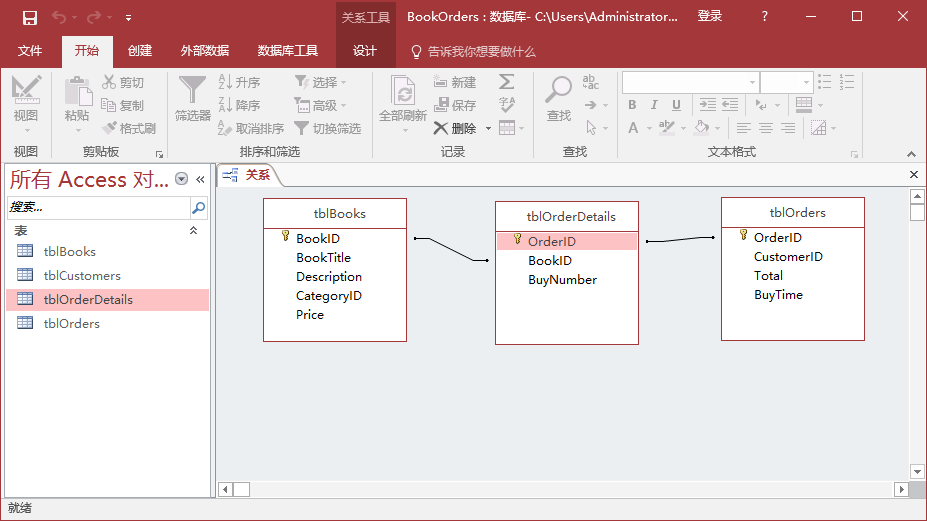Viewport: 927px width, 521px height.
Task: Click the search magnifier in navigation pane
Action: [x=198, y=208]
